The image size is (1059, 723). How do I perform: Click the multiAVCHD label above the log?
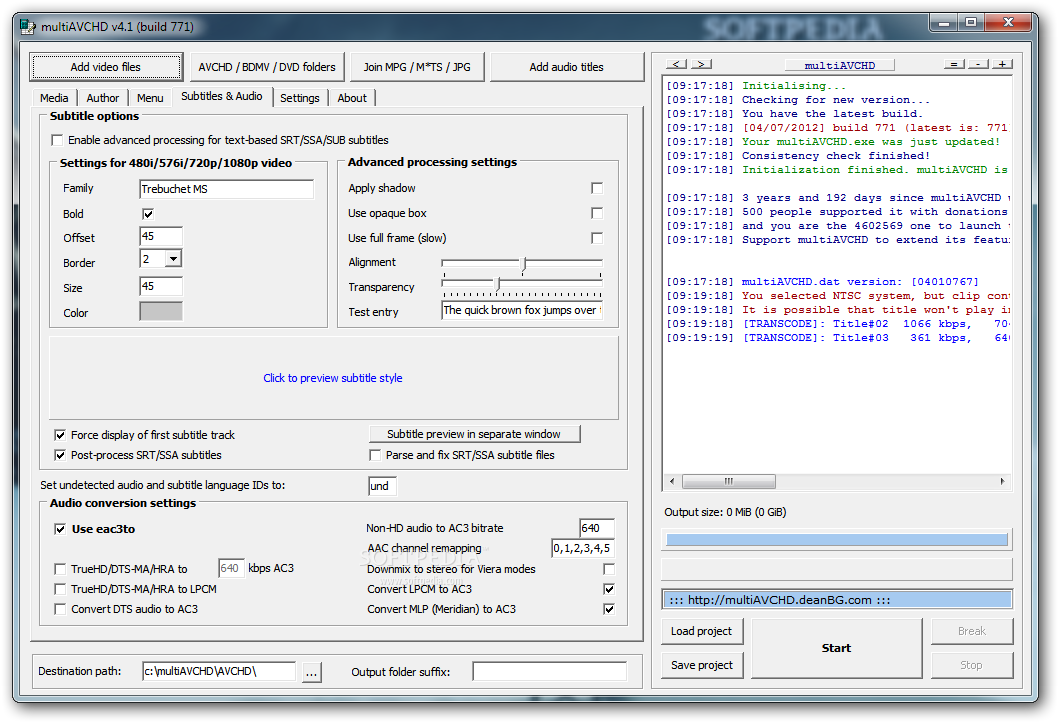point(840,65)
